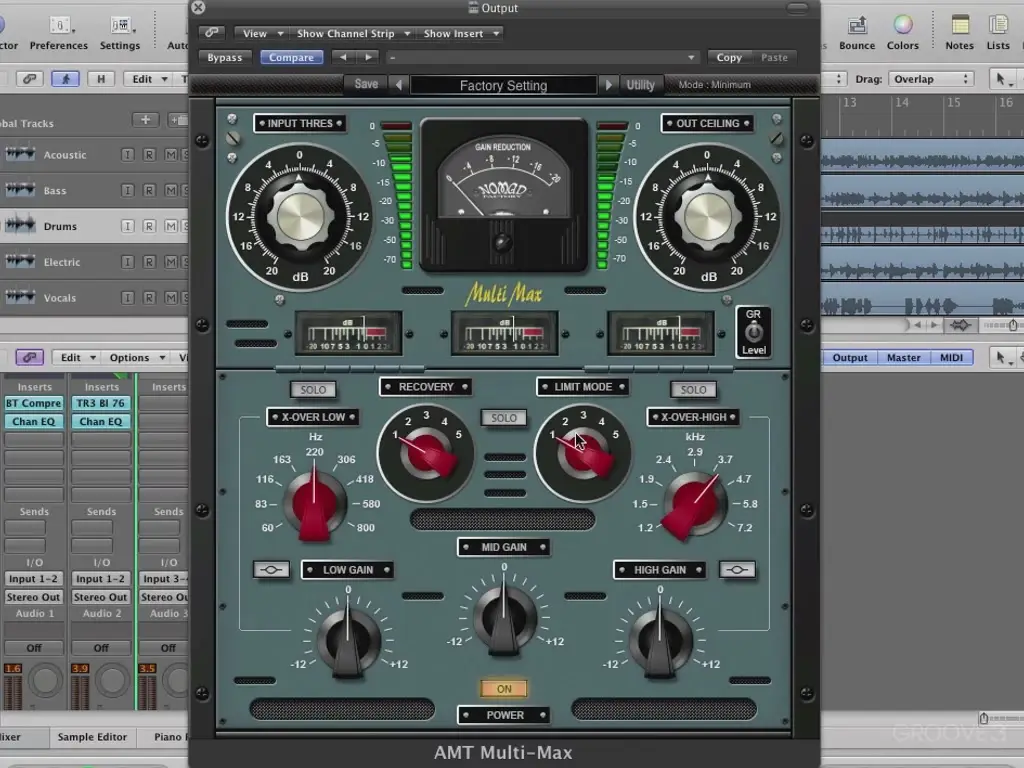Screen dimensions: 1024x768
Task: Paste the plugin settings
Action: pyautogui.click(x=774, y=57)
